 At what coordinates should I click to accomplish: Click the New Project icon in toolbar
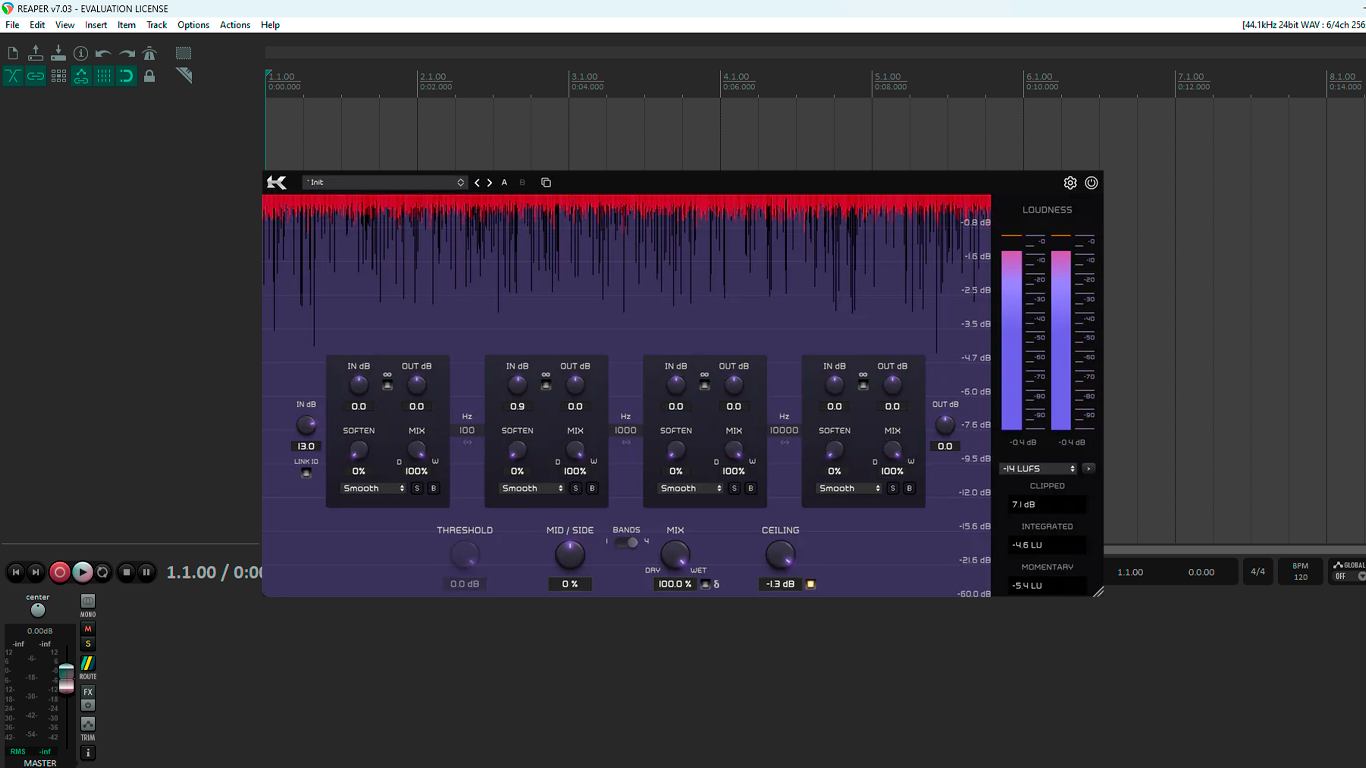[13, 53]
